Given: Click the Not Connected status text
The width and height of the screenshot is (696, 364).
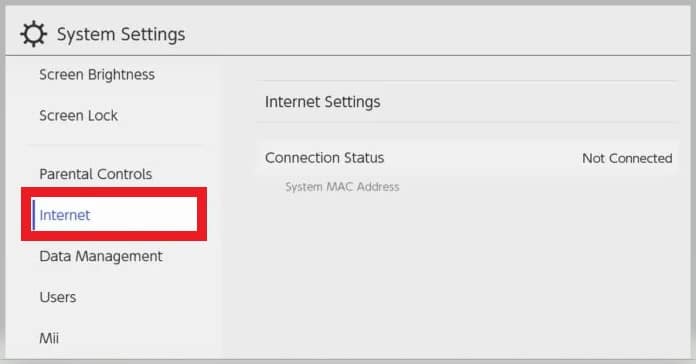Looking at the screenshot, I should (627, 158).
